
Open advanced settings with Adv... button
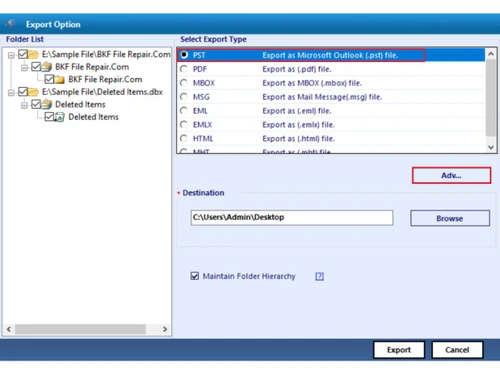451,175
